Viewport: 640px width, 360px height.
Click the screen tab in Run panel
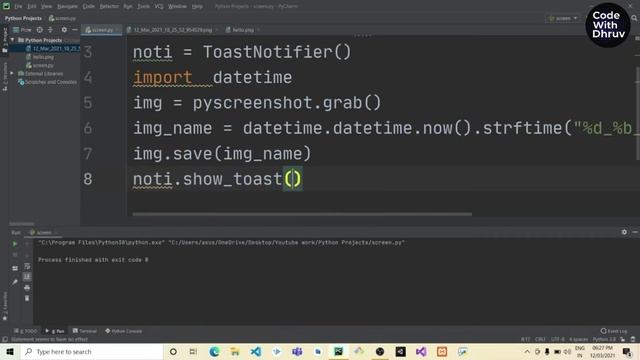[43, 233]
